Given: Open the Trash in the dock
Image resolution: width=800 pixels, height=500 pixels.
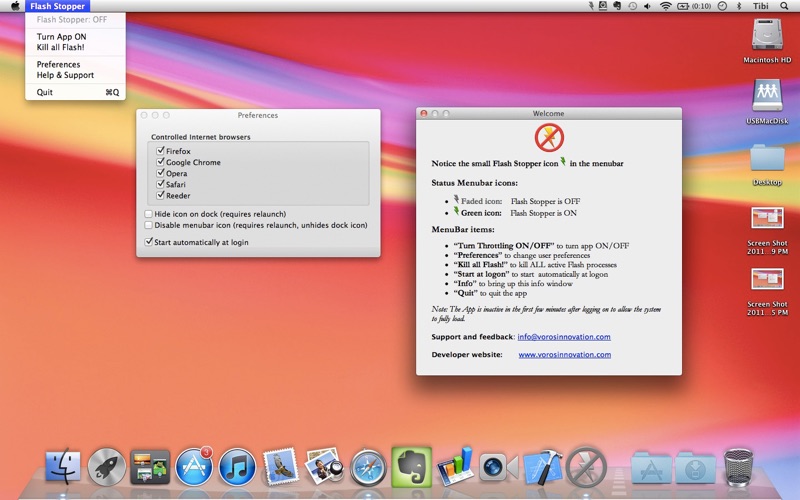Looking at the screenshot, I should [738, 466].
